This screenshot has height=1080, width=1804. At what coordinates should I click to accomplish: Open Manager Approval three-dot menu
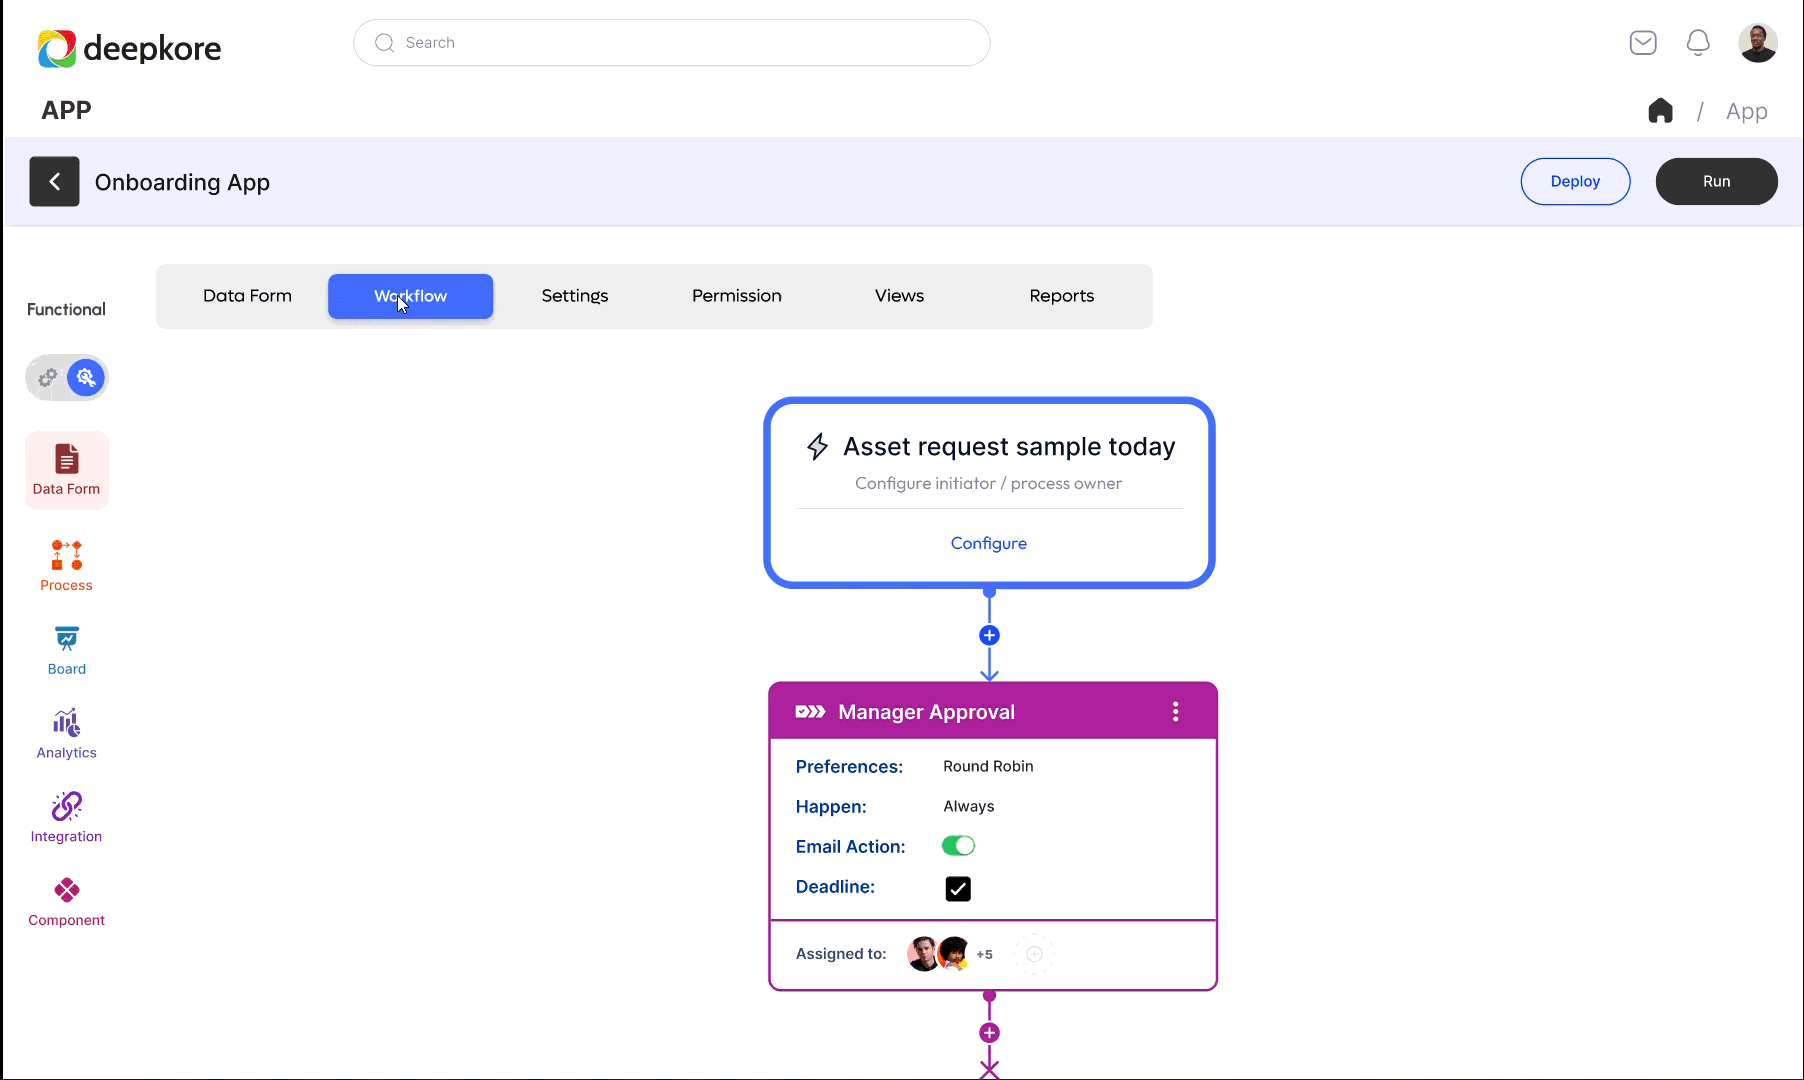(1175, 711)
